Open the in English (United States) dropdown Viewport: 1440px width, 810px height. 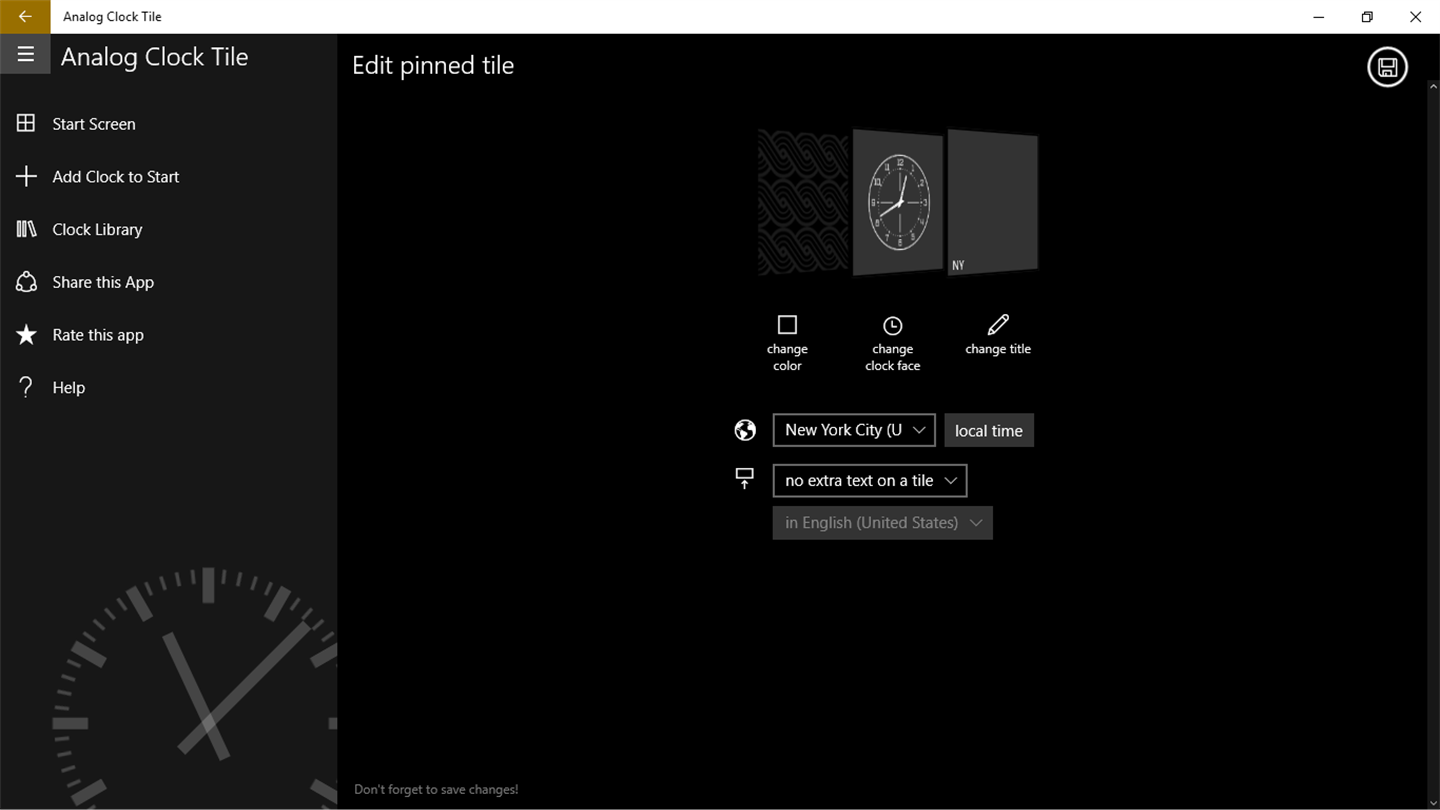pos(883,523)
